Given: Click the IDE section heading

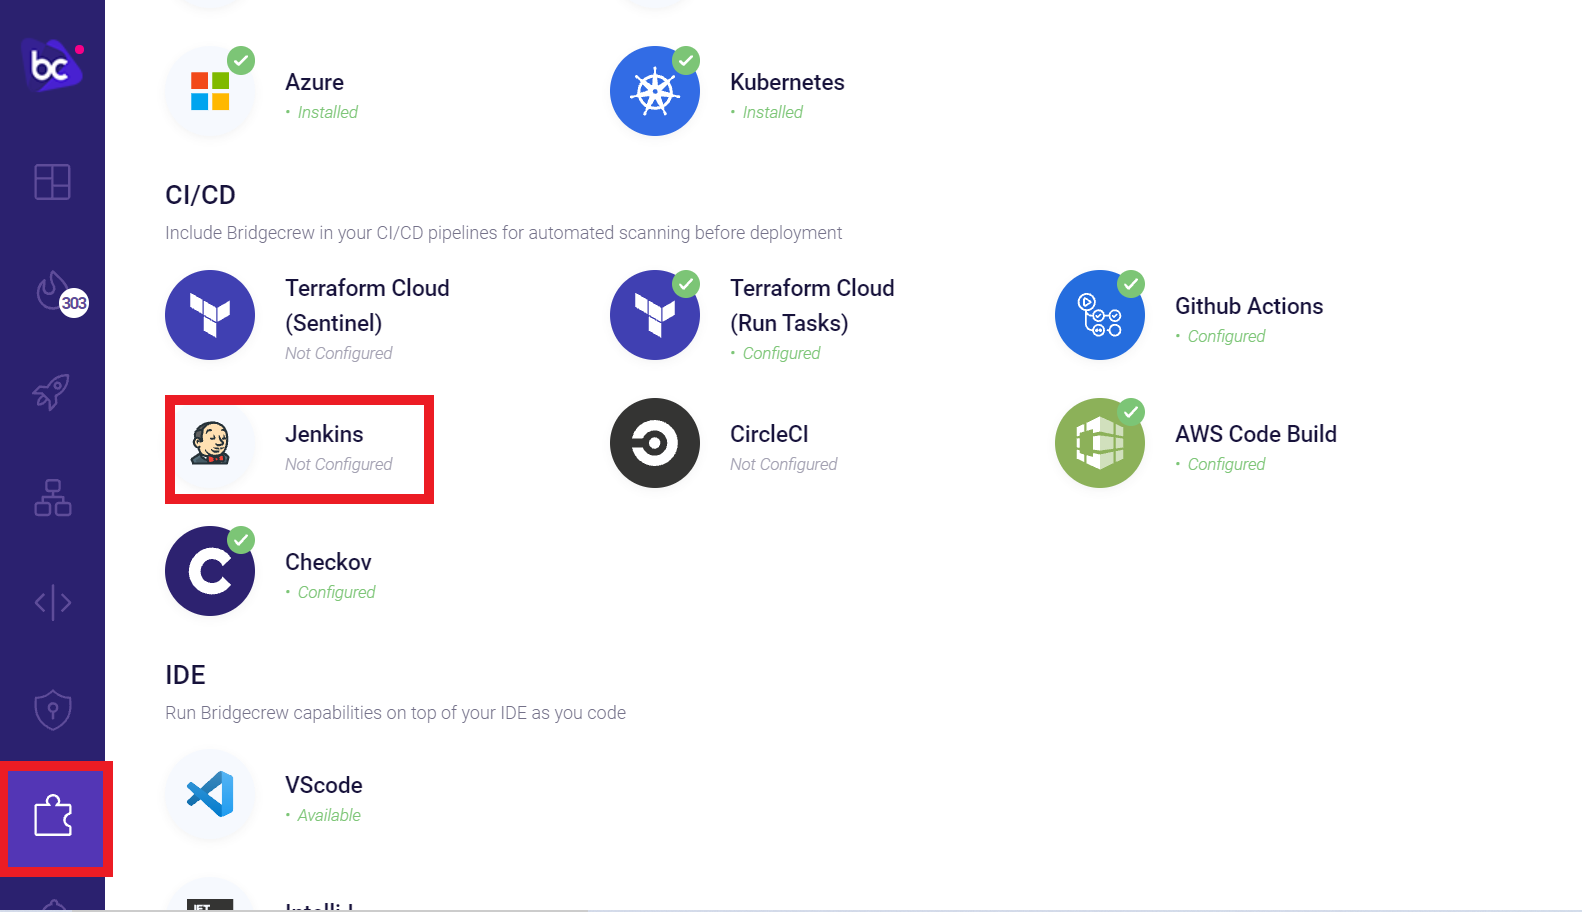Looking at the screenshot, I should [x=185, y=675].
